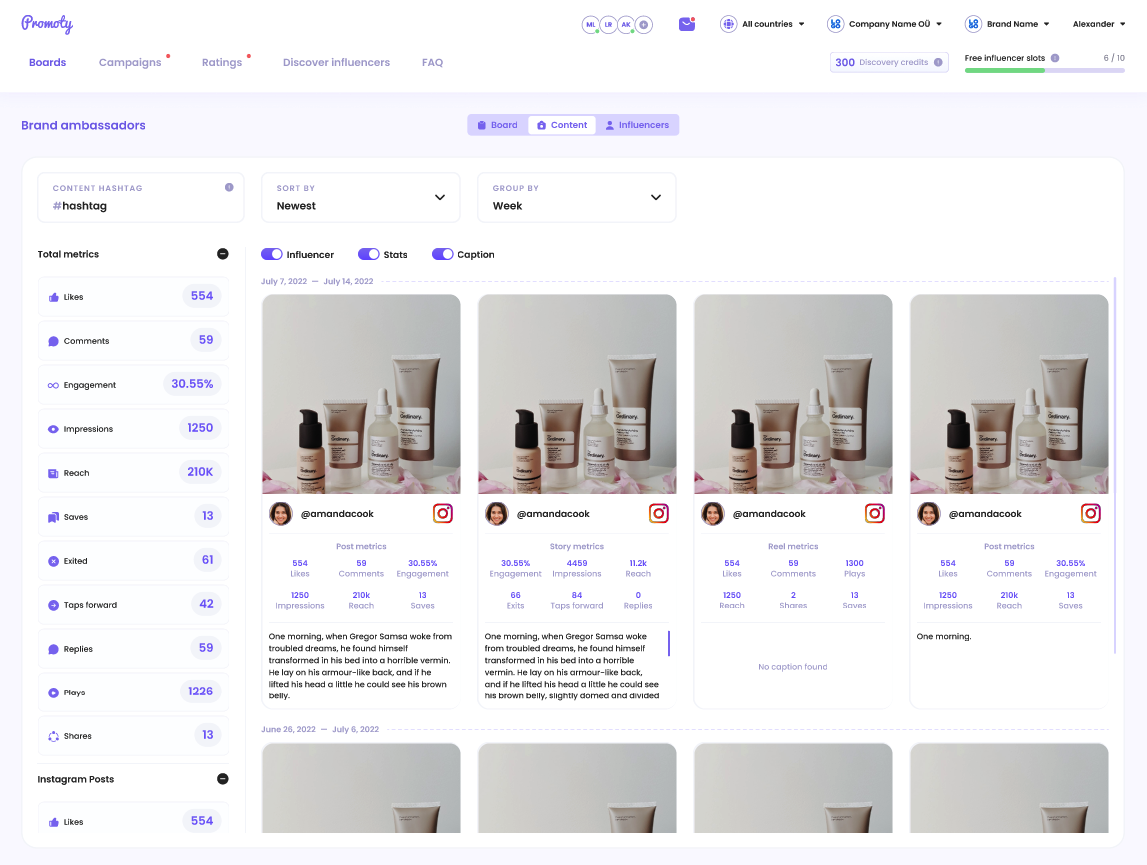Click the Shares icon in Total metrics
The image size is (1147, 865).
(x=53, y=736)
